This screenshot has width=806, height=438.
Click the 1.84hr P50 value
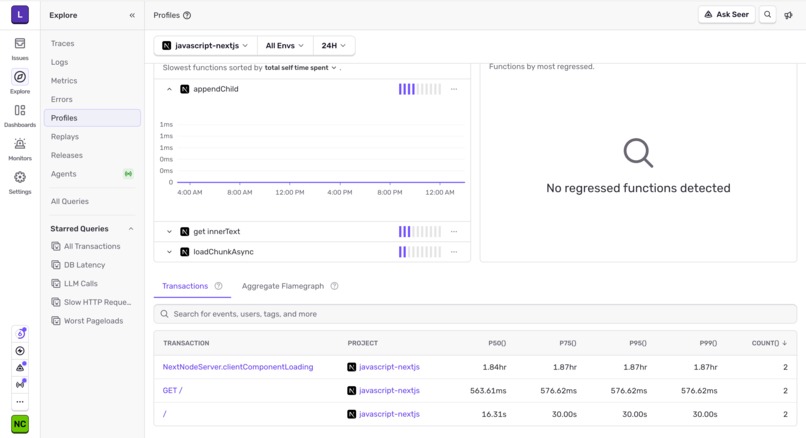[x=494, y=367]
